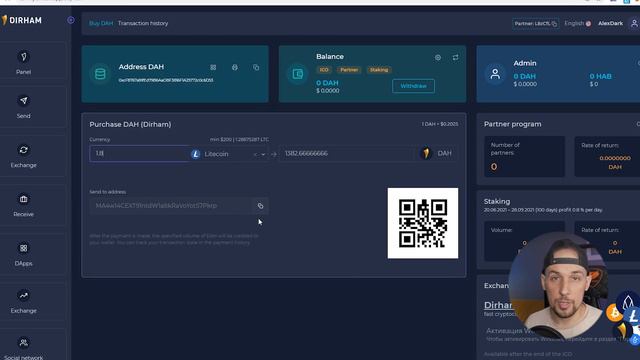Open the AlexDark account menu
Viewport: 640px width, 360px height.
tap(610, 23)
